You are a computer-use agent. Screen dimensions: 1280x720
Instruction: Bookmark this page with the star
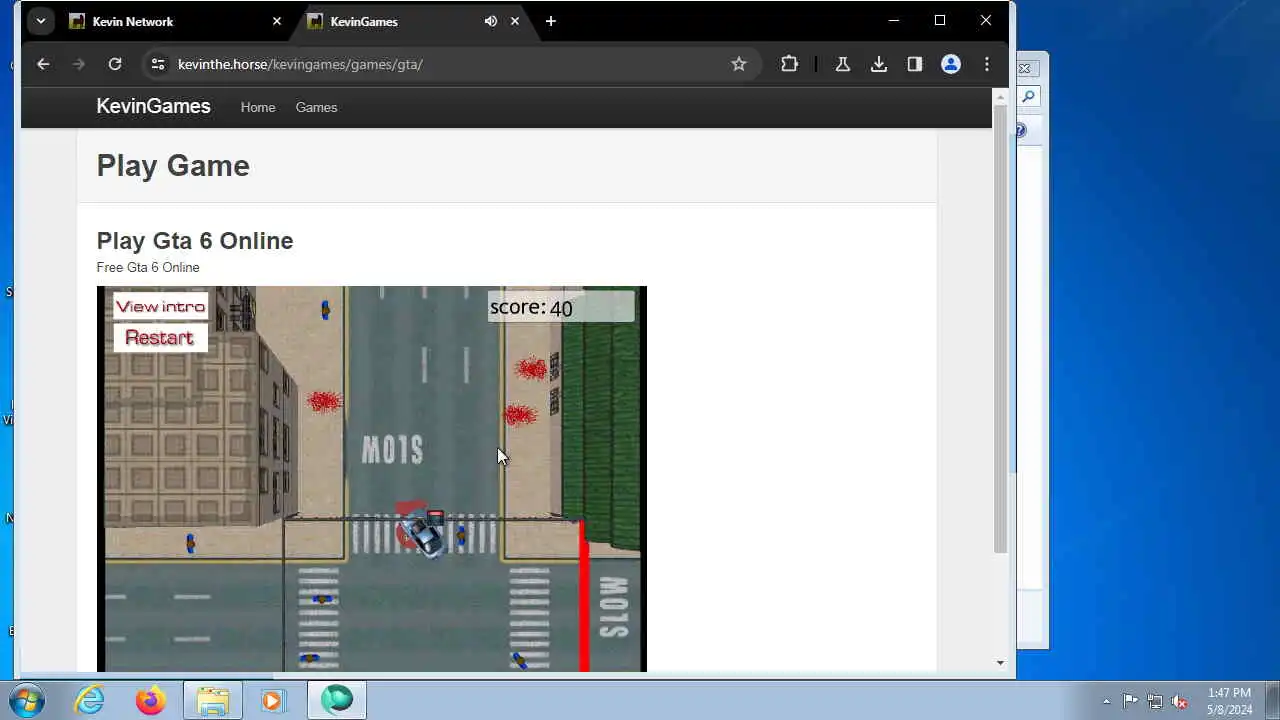[x=739, y=64]
